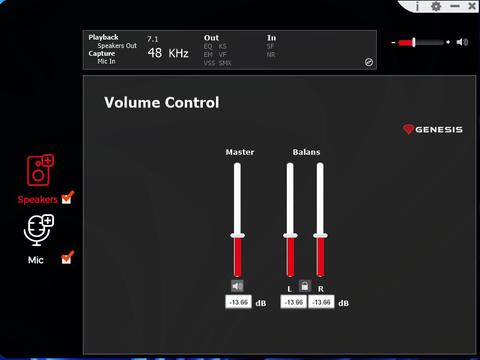Adjust the left balance slider handle
The width and height of the screenshot is (480, 360).
[x=290, y=236]
